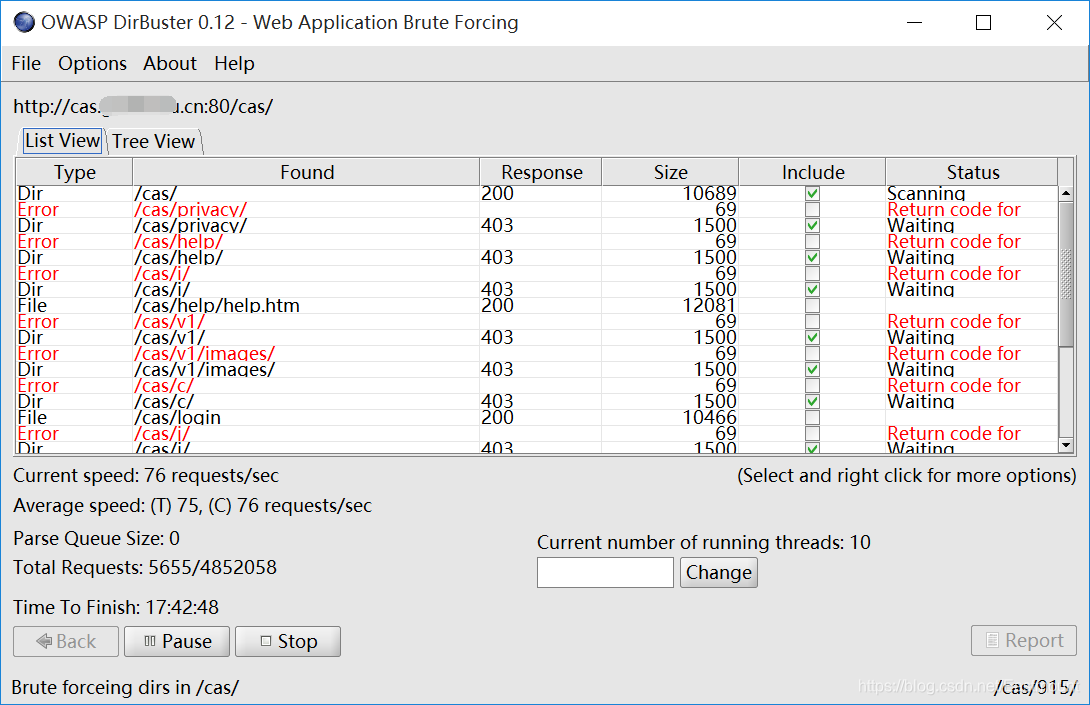Click the Back button

coord(66,641)
